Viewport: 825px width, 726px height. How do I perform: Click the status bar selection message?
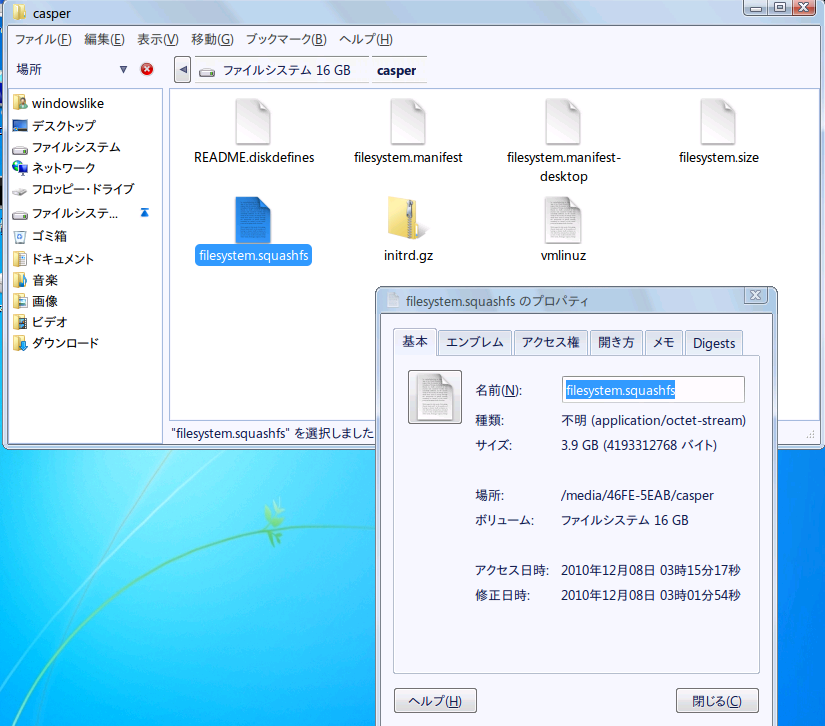coord(273,433)
